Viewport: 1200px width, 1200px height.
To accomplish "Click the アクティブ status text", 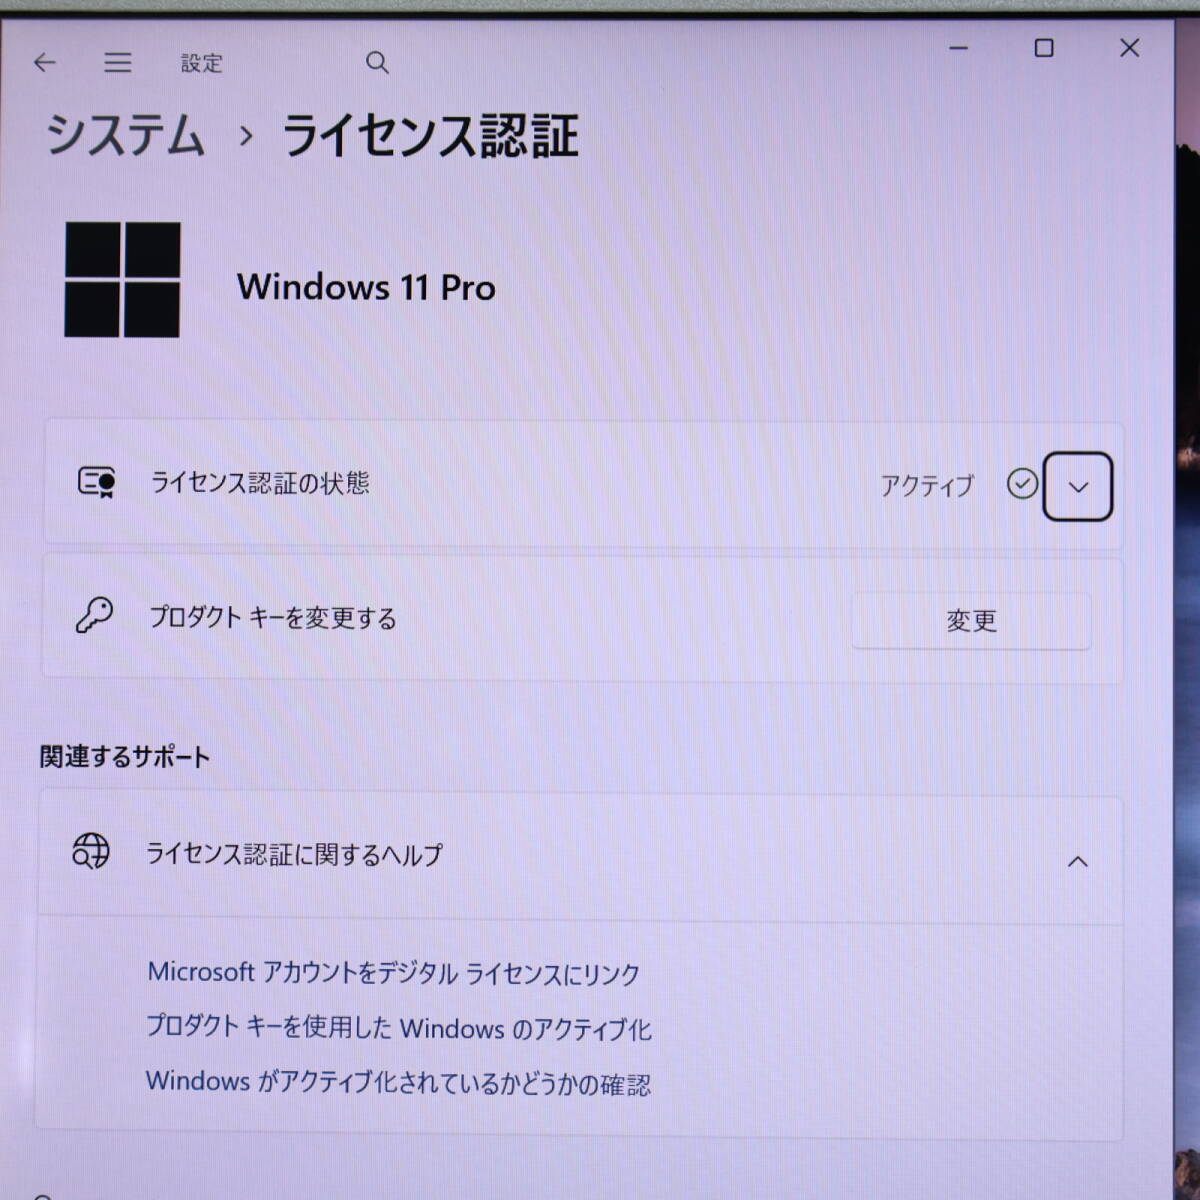I will pos(927,486).
